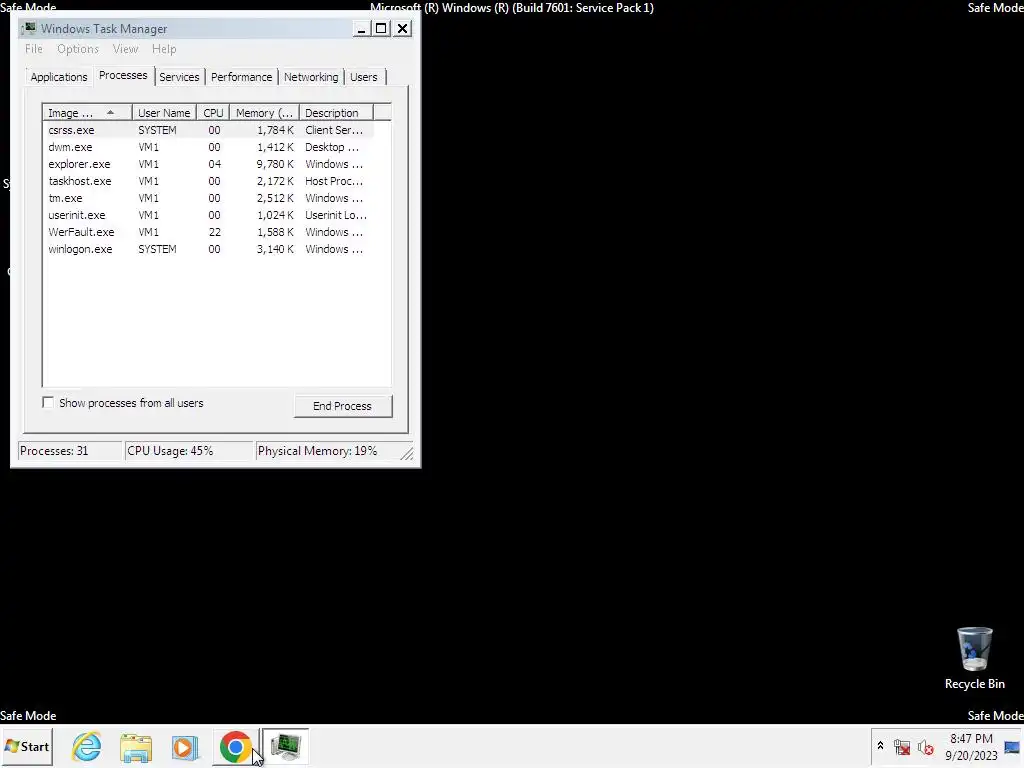Select the tm.exe process row
The width and height of the screenshot is (1024, 768).
pos(209,198)
